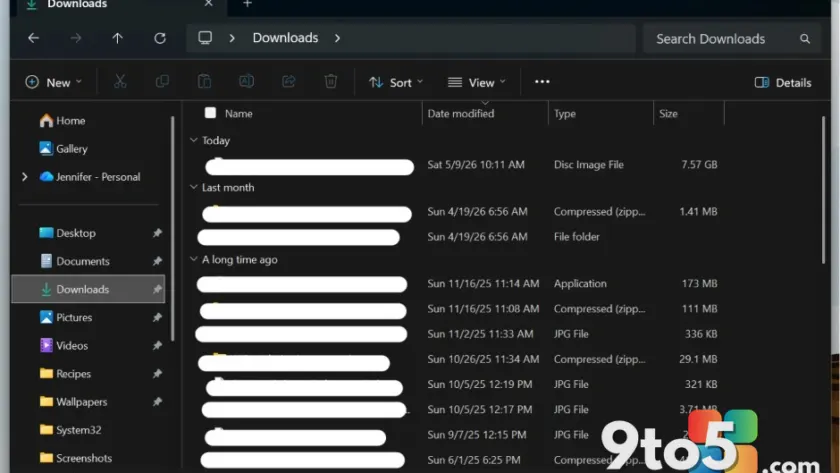Open the Sort dropdown
The image size is (840, 473).
(396, 82)
